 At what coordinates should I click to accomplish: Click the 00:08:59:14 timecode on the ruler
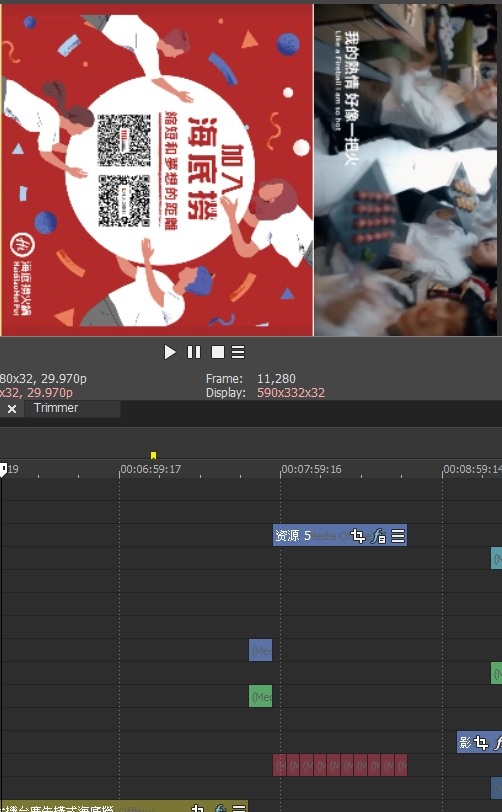coord(472,469)
